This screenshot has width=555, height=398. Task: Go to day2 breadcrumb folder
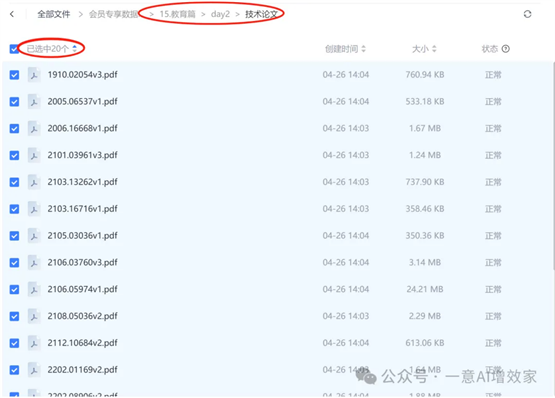point(220,14)
